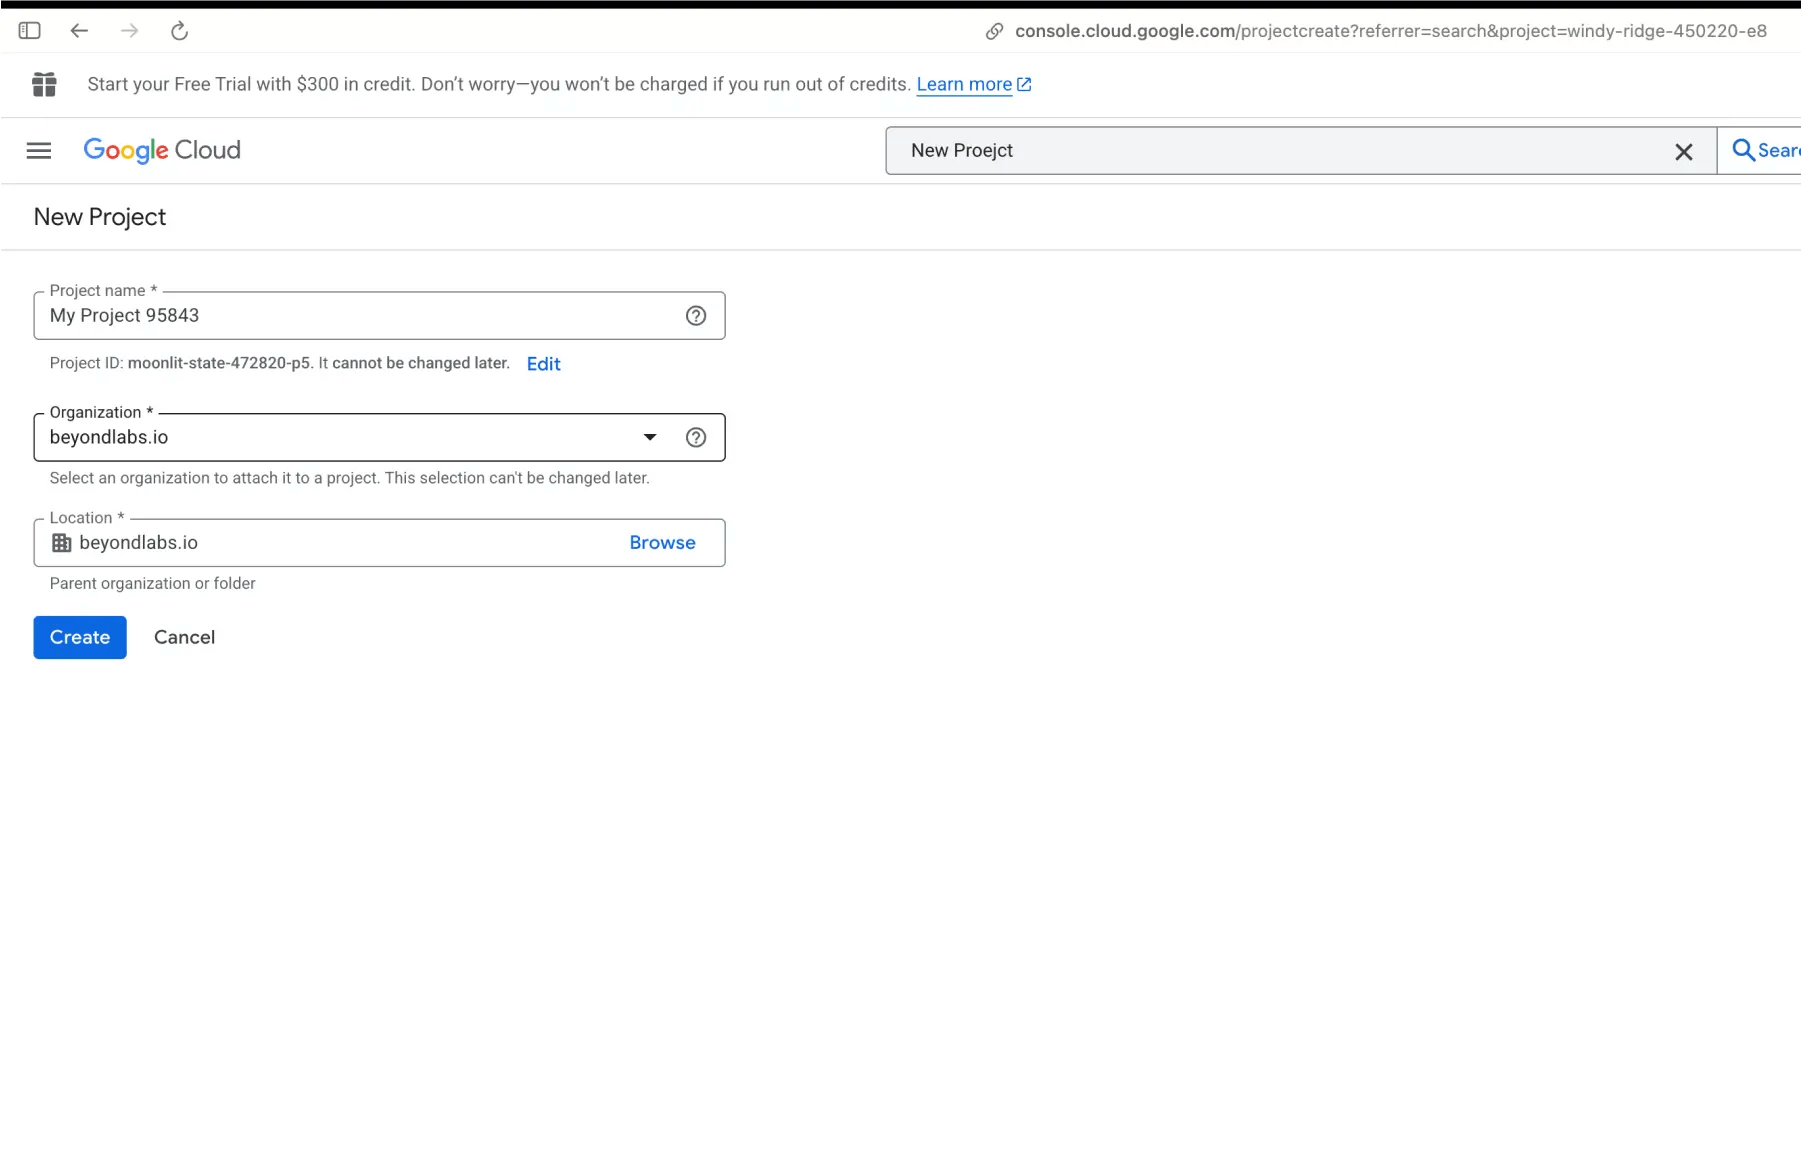The width and height of the screenshot is (1801, 1156).
Task: Open help for the Organization field
Action: 696,437
